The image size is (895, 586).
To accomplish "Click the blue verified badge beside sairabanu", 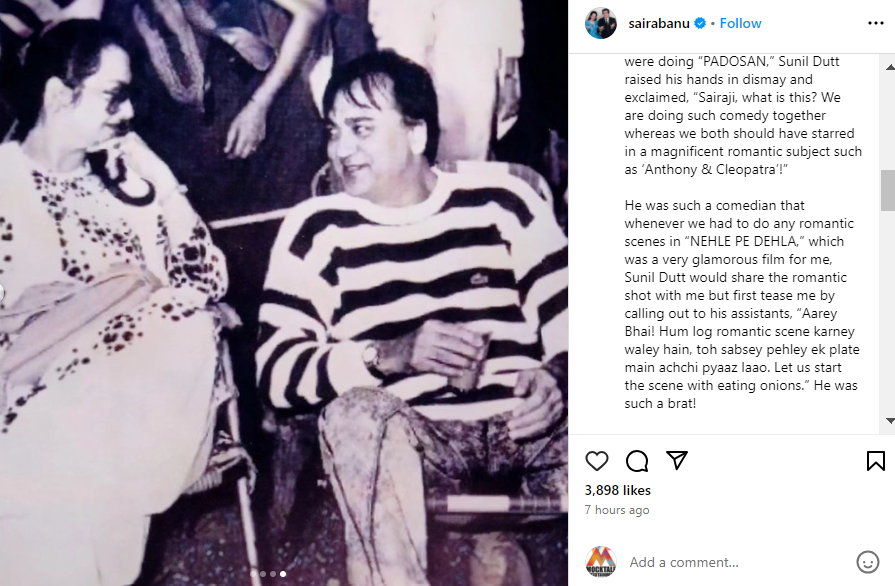I will pyautogui.click(x=700, y=23).
